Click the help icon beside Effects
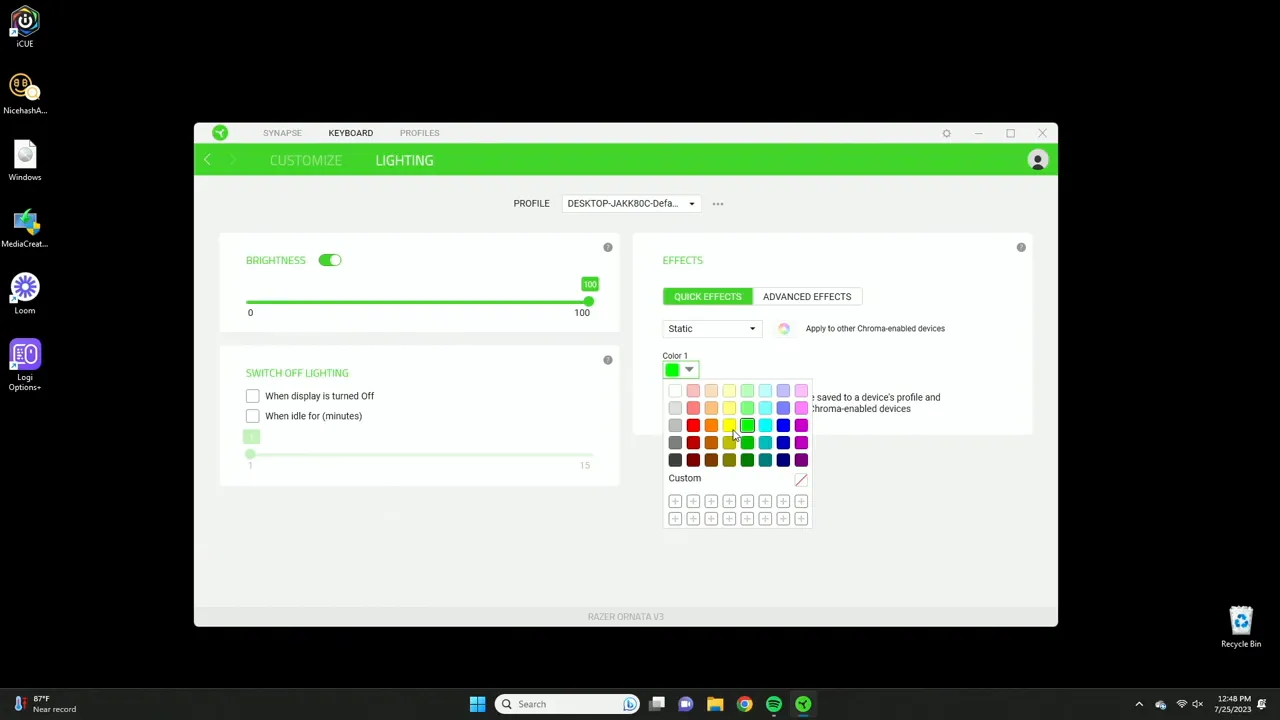This screenshot has width=1280, height=720. pyautogui.click(x=1020, y=247)
